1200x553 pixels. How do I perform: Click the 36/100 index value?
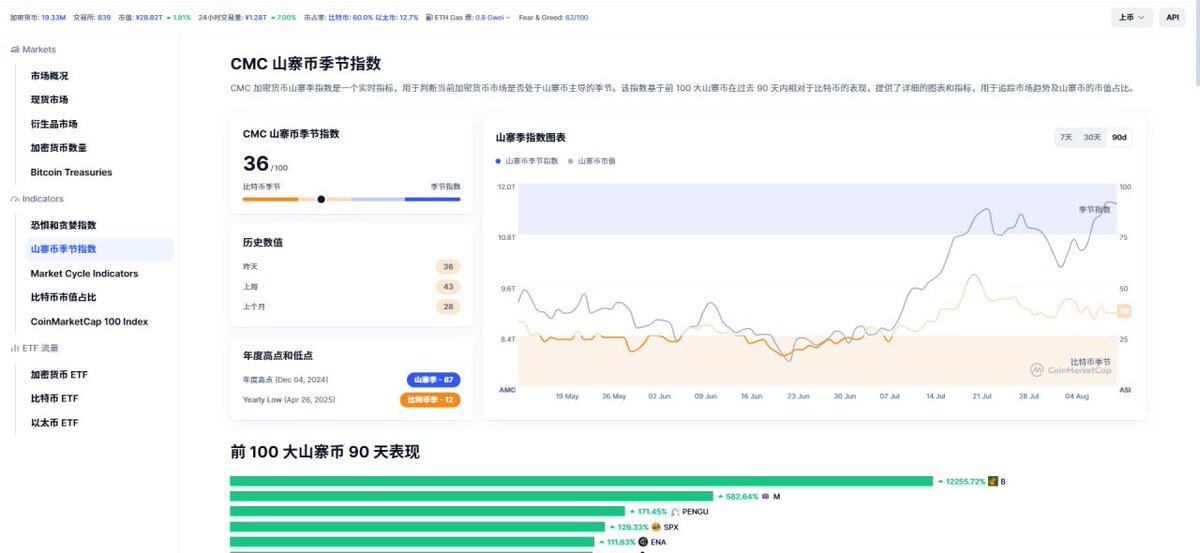265,164
